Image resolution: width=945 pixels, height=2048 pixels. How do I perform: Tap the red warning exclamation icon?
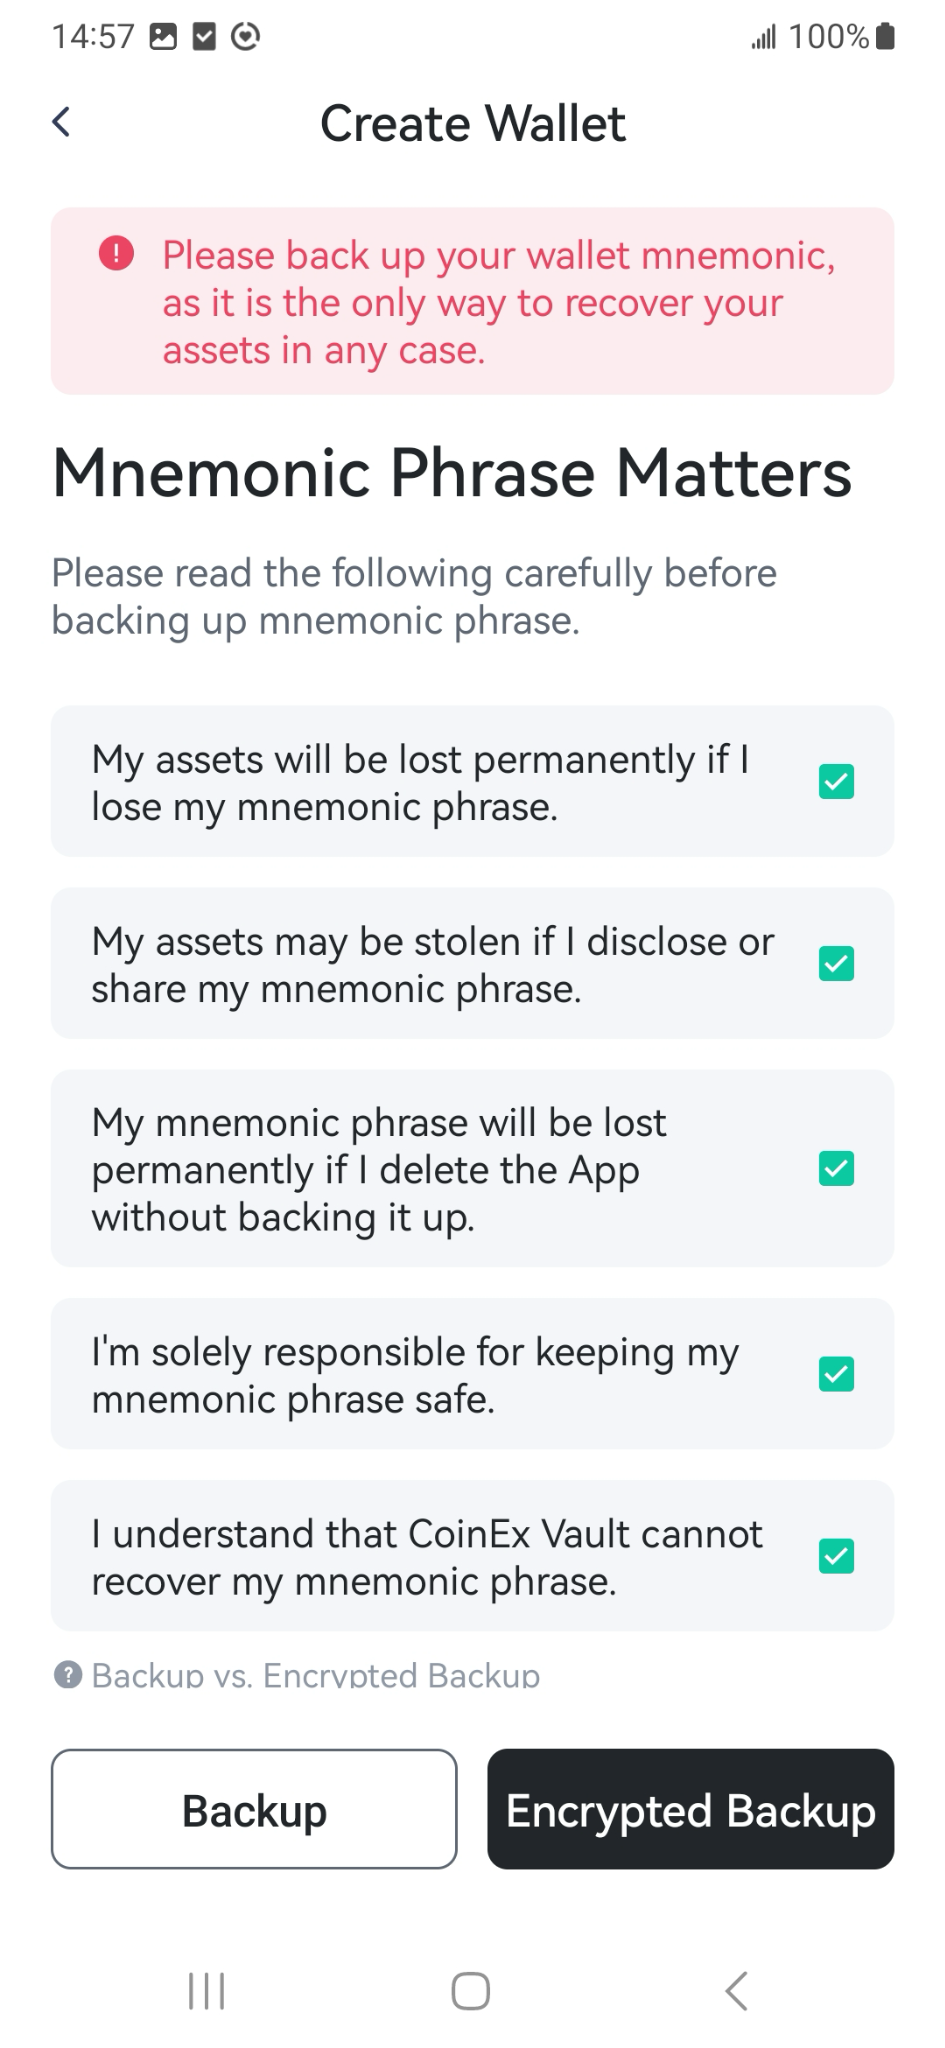coord(116,253)
